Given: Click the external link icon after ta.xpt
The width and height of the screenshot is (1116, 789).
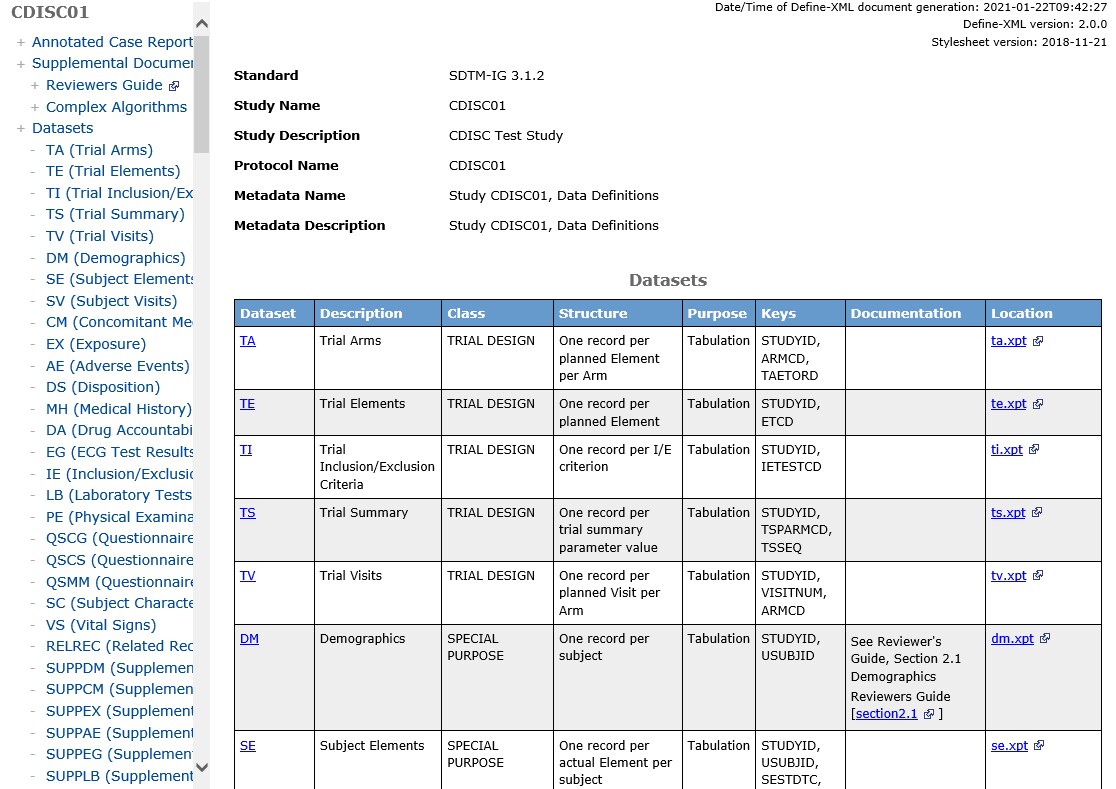Looking at the screenshot, I should pyautogui.click(x=1038, y=341).
